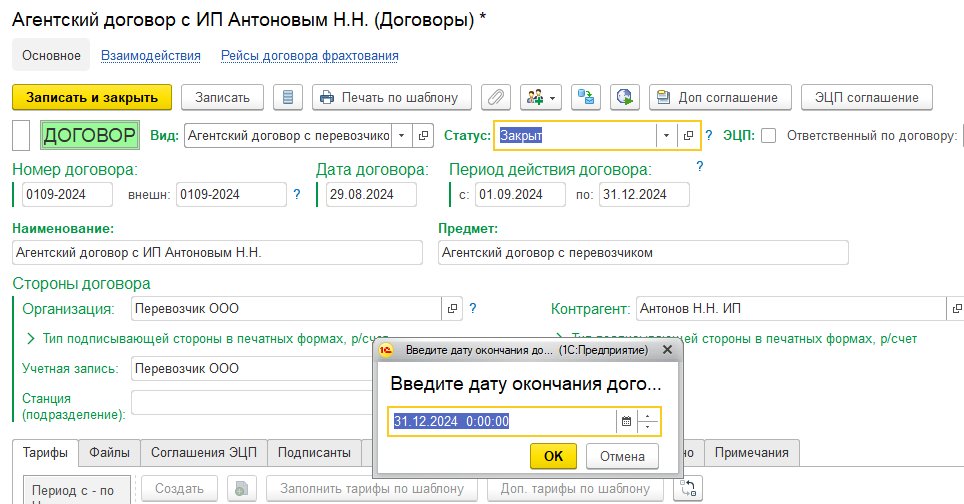This screenshot has height=504, width=964.
Task: Expand the Статус dropdown list
Action: (x=666, y=136)
